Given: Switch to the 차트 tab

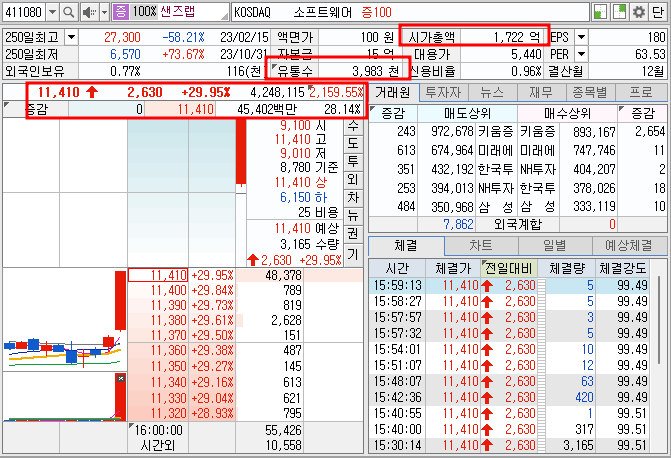Looking at the screenshot, I should [x=481, y=246].
